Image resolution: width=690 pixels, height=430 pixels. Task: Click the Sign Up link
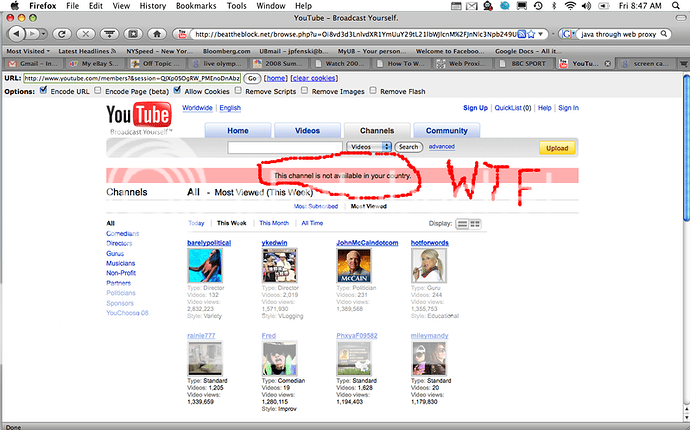click(475, 108)
